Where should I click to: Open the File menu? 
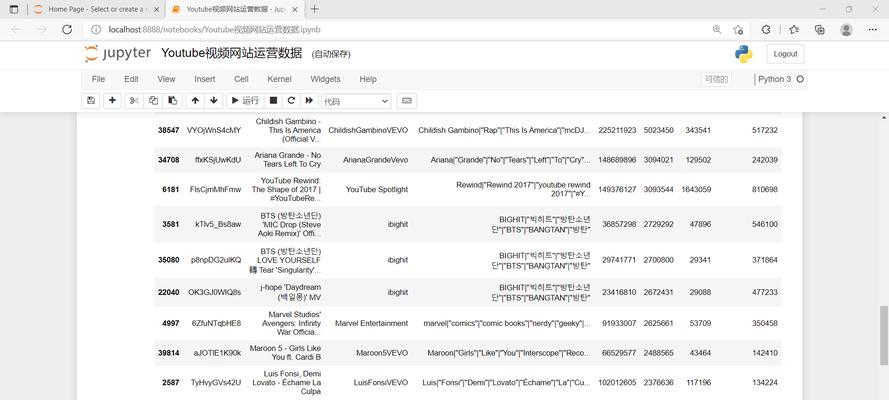click(x=98, y=79)
